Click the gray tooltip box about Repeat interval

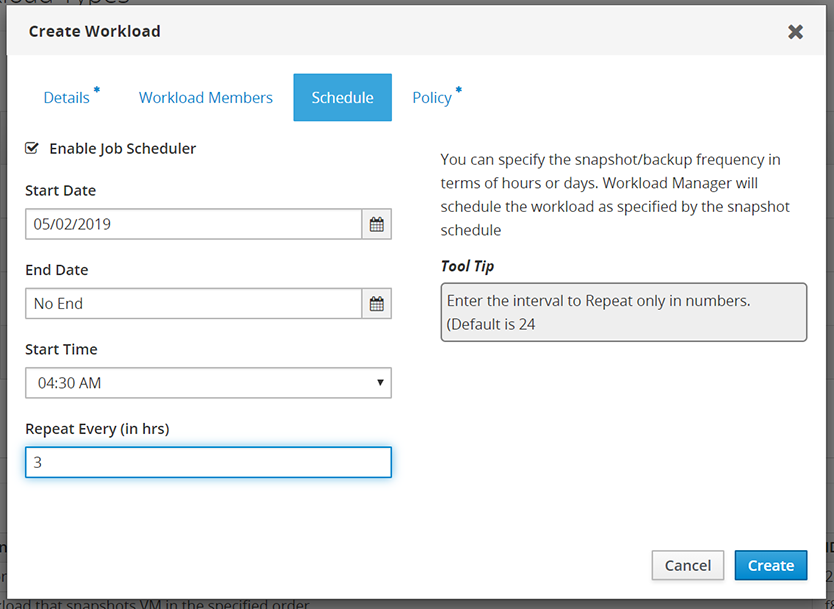(x=623, y=312)
